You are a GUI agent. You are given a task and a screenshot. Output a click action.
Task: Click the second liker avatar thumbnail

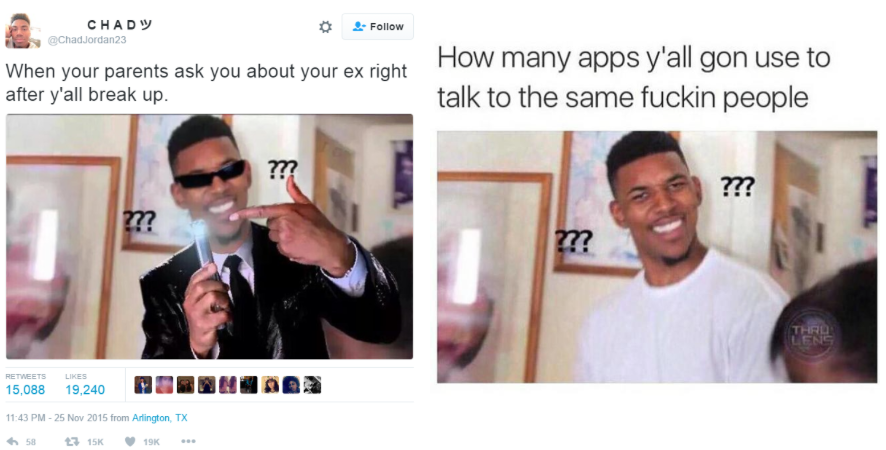(x=164, y=385)
